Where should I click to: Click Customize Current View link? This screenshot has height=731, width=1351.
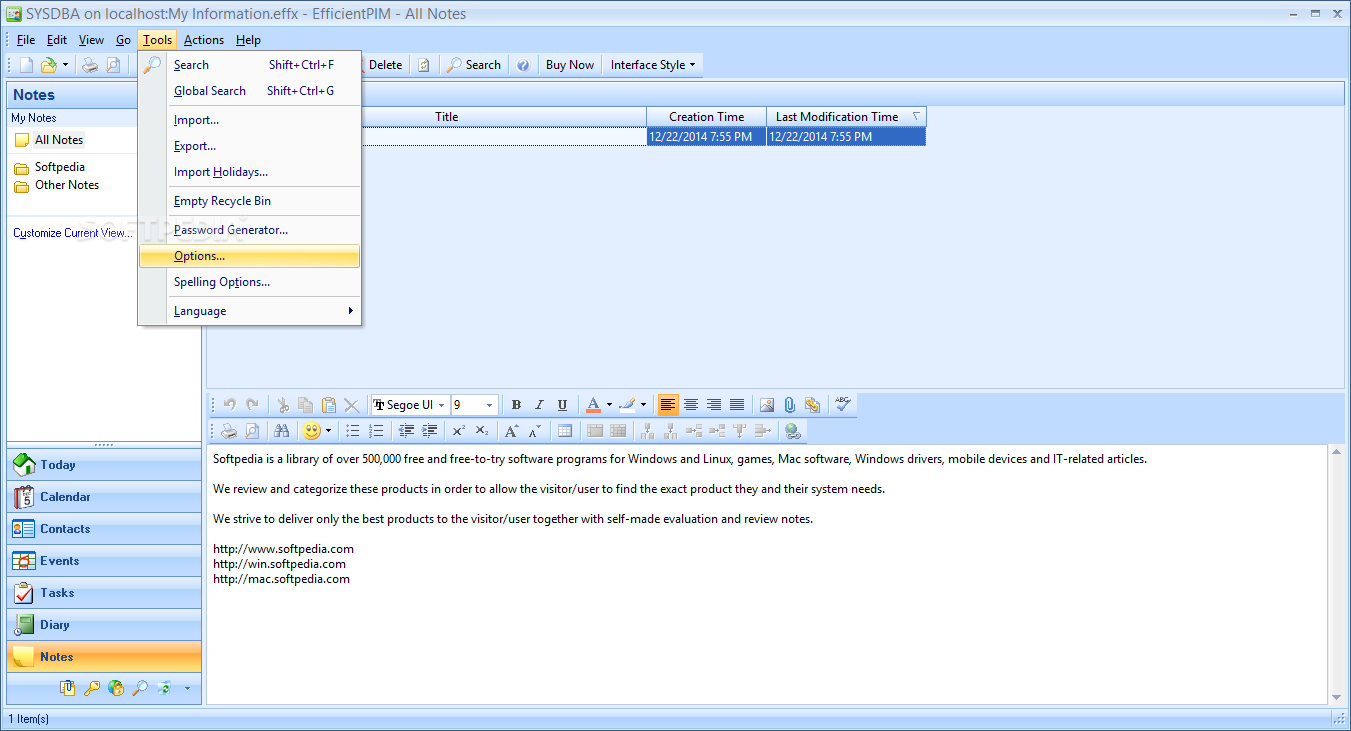pos(72,233)
